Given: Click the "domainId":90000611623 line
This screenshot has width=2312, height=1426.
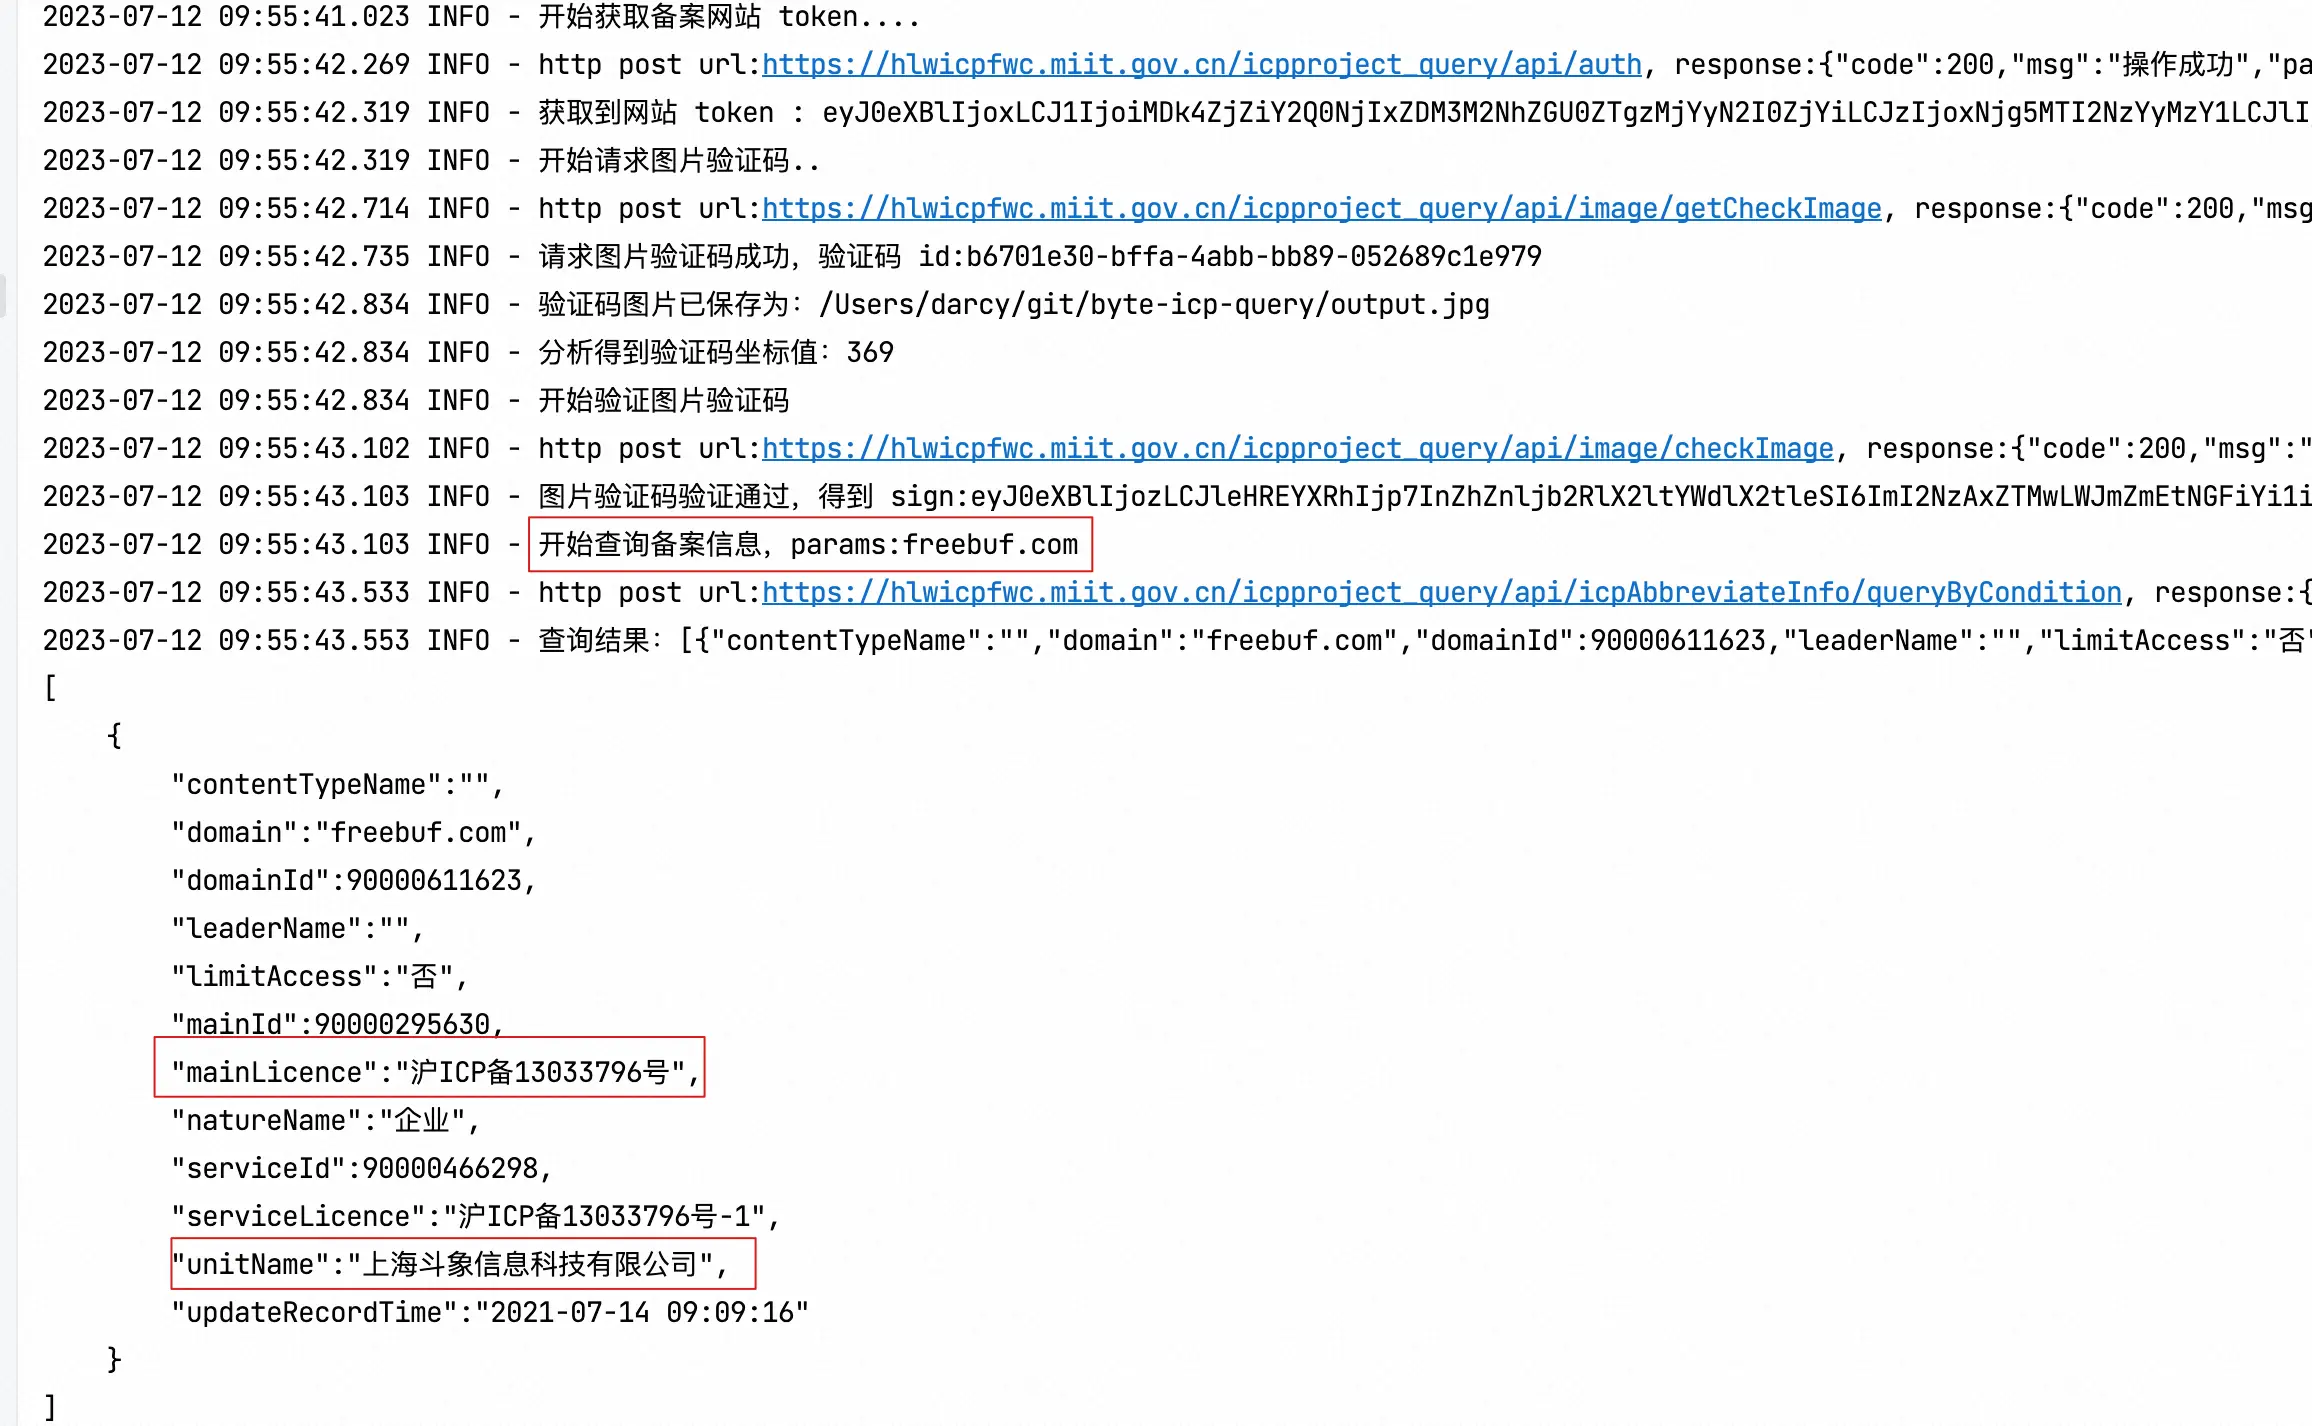Looking at the screenshot, I should (353, 881).
